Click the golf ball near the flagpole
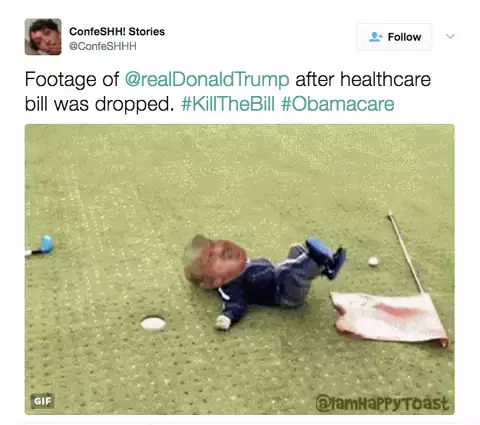This screenshot has height=425, width=480. [373, 261]
